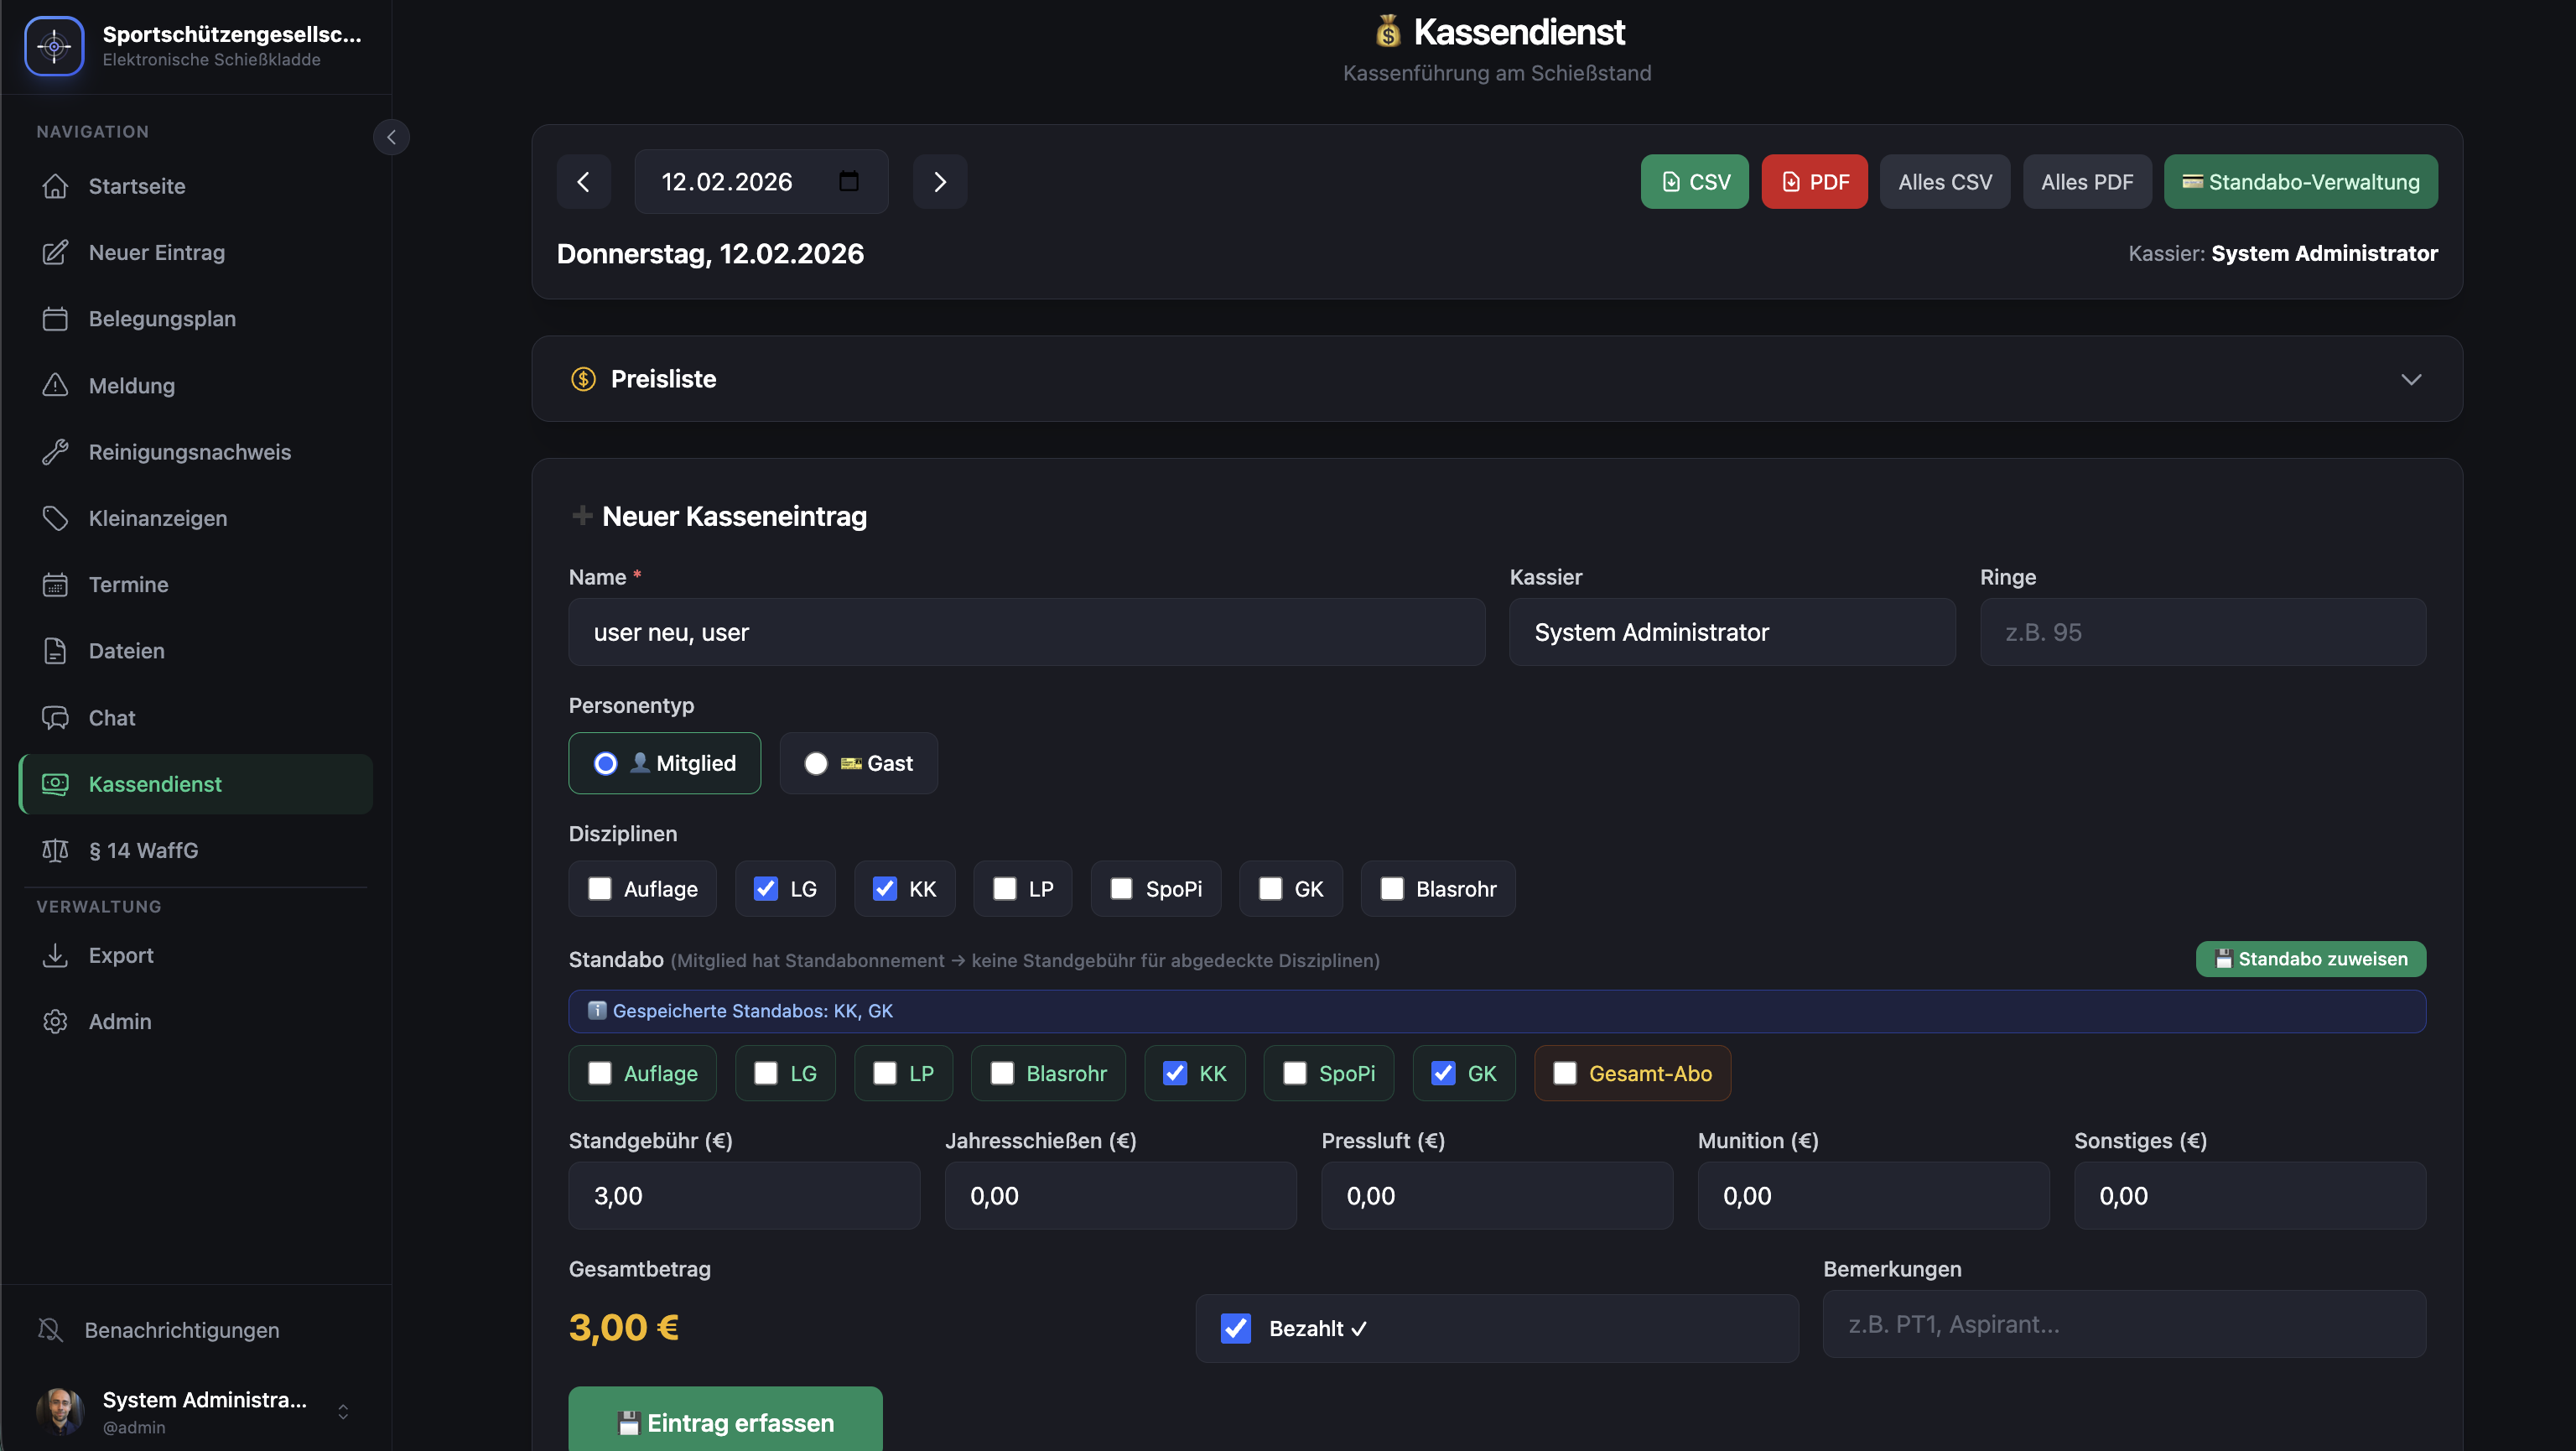Screen dimensions: 2576x1451
Task: Click into the Ringe input field
Action: tap(2202, 632)
